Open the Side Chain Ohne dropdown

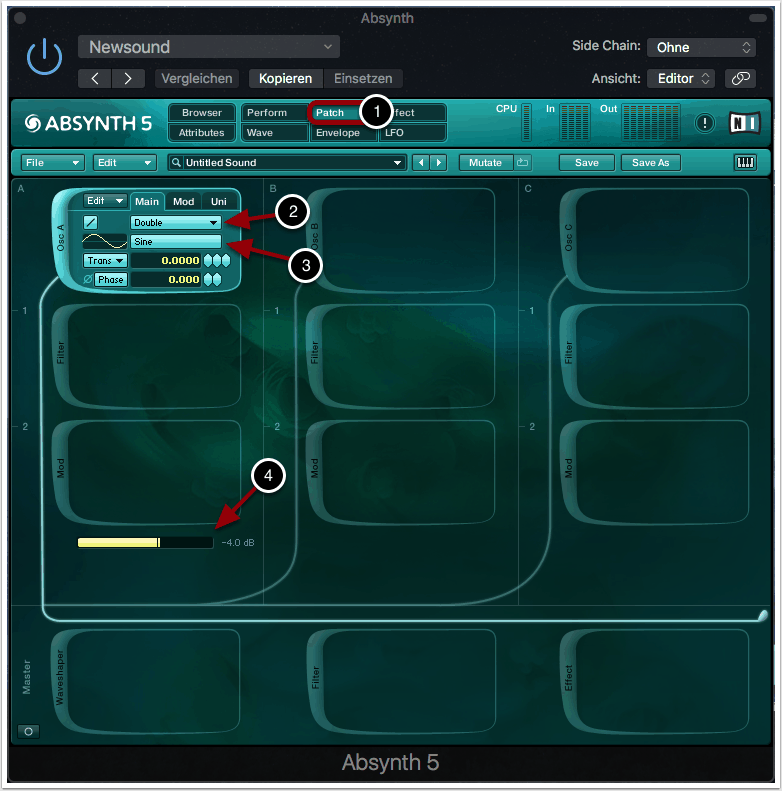click(701, 47)
